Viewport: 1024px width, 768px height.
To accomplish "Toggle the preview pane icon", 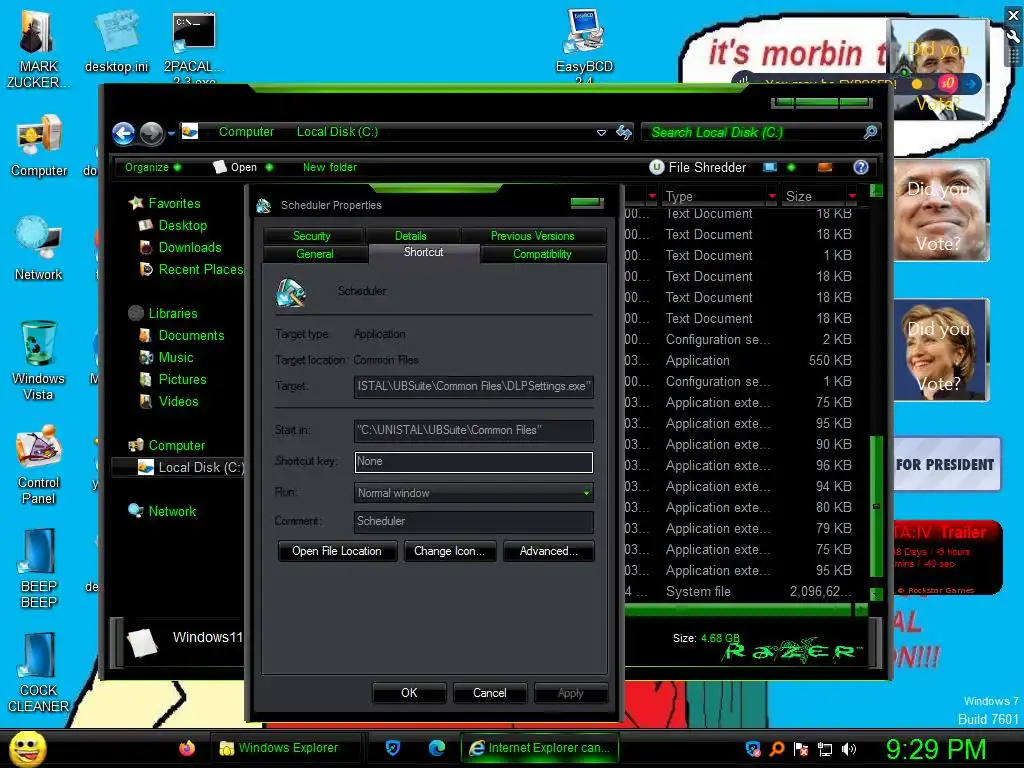I will point(825,167).
